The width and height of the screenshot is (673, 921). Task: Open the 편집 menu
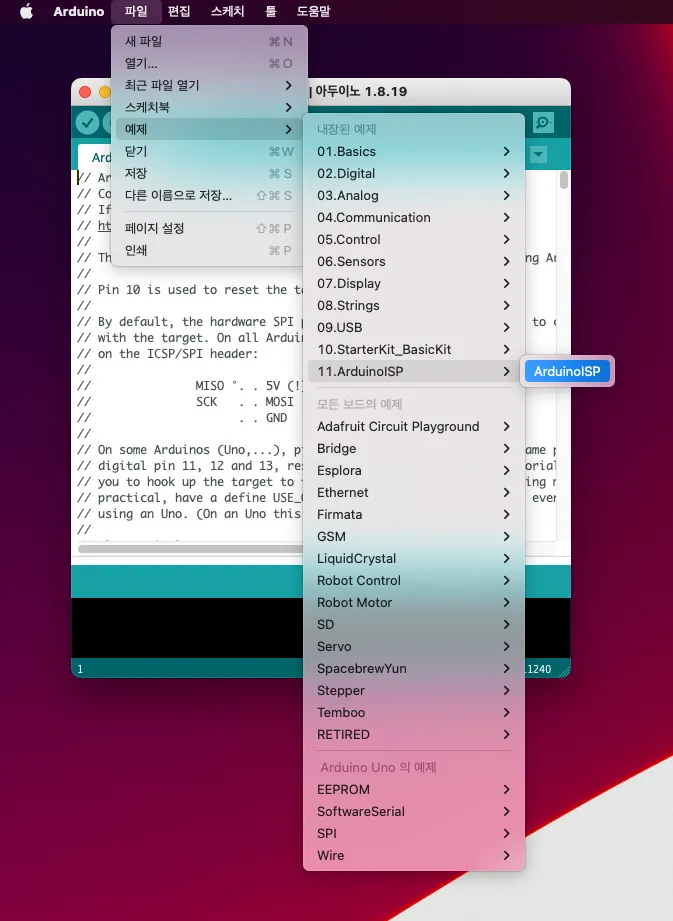point(179,11)
